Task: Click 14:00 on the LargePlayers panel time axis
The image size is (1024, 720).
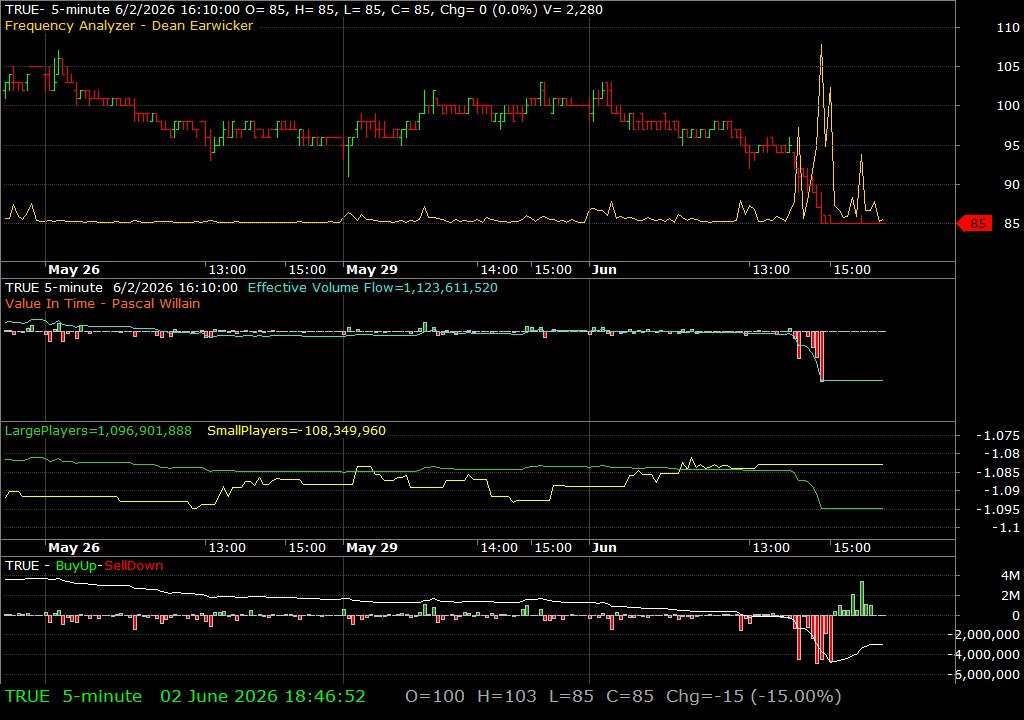Action: pyautogui.click(x=499, y=548)
